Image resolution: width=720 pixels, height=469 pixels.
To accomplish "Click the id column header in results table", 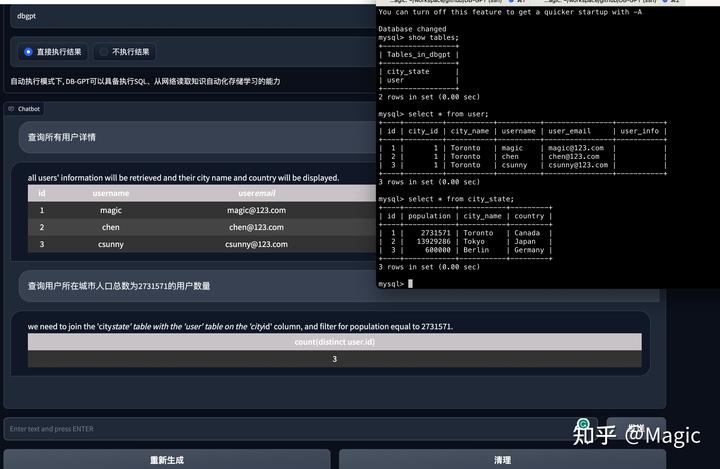I will (x=42, y=193).
